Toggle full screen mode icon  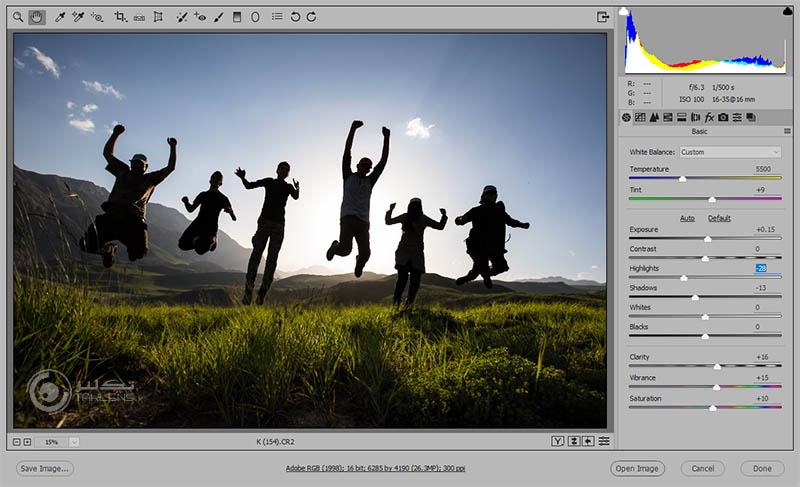click(x=603, y=17)
